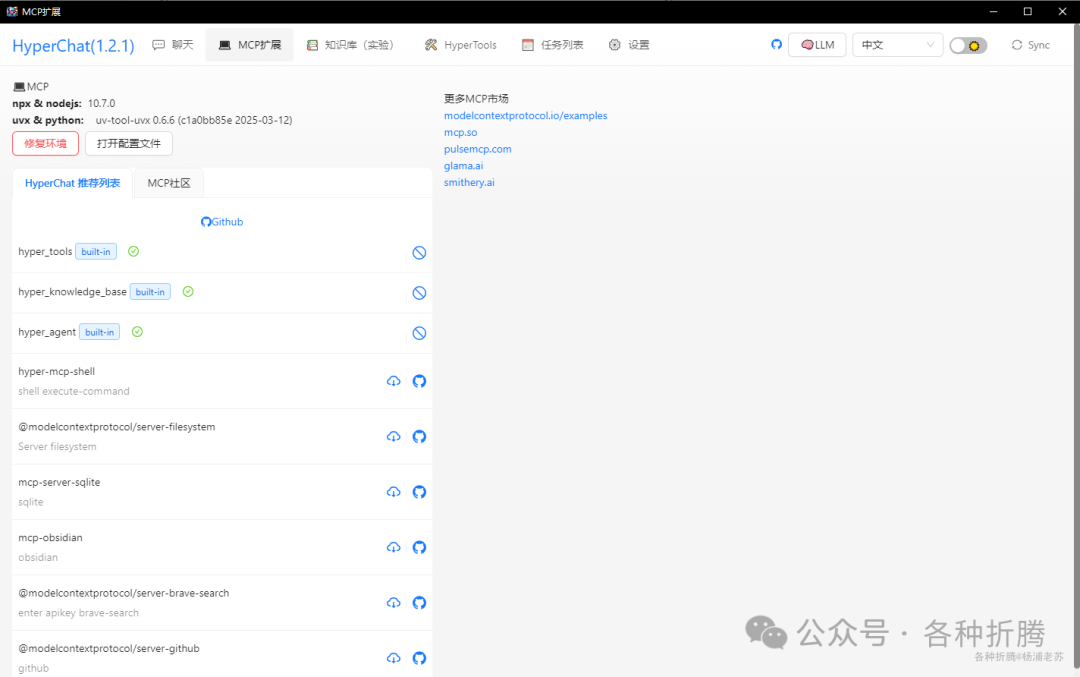
Task: Toggle the dark/light theme switch
Action: pos(968,45)
